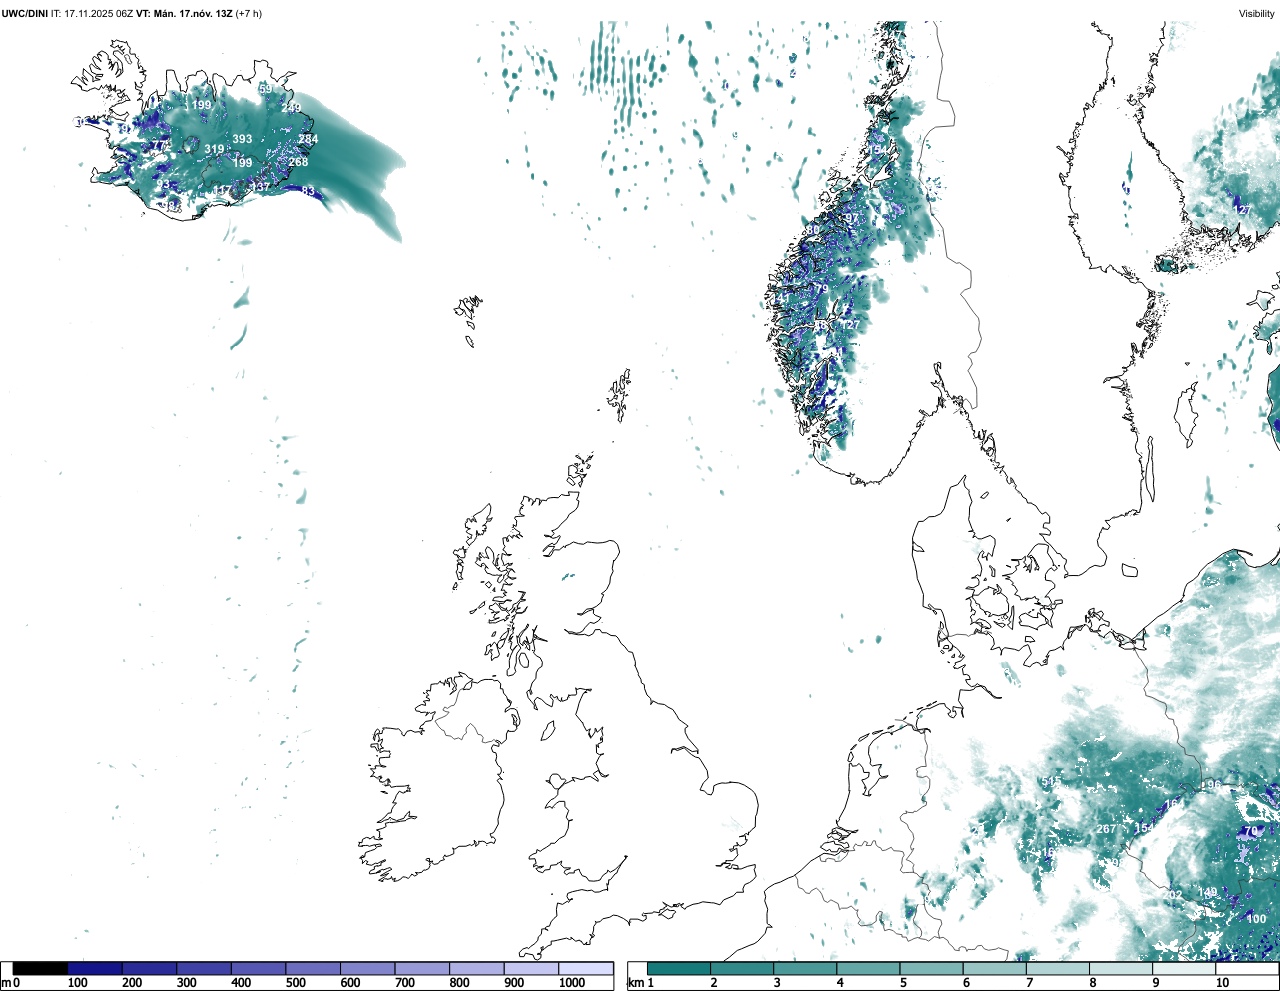Click the 500 tick label on metre legend
This screenshot has height=991, width=1280.
295,984
